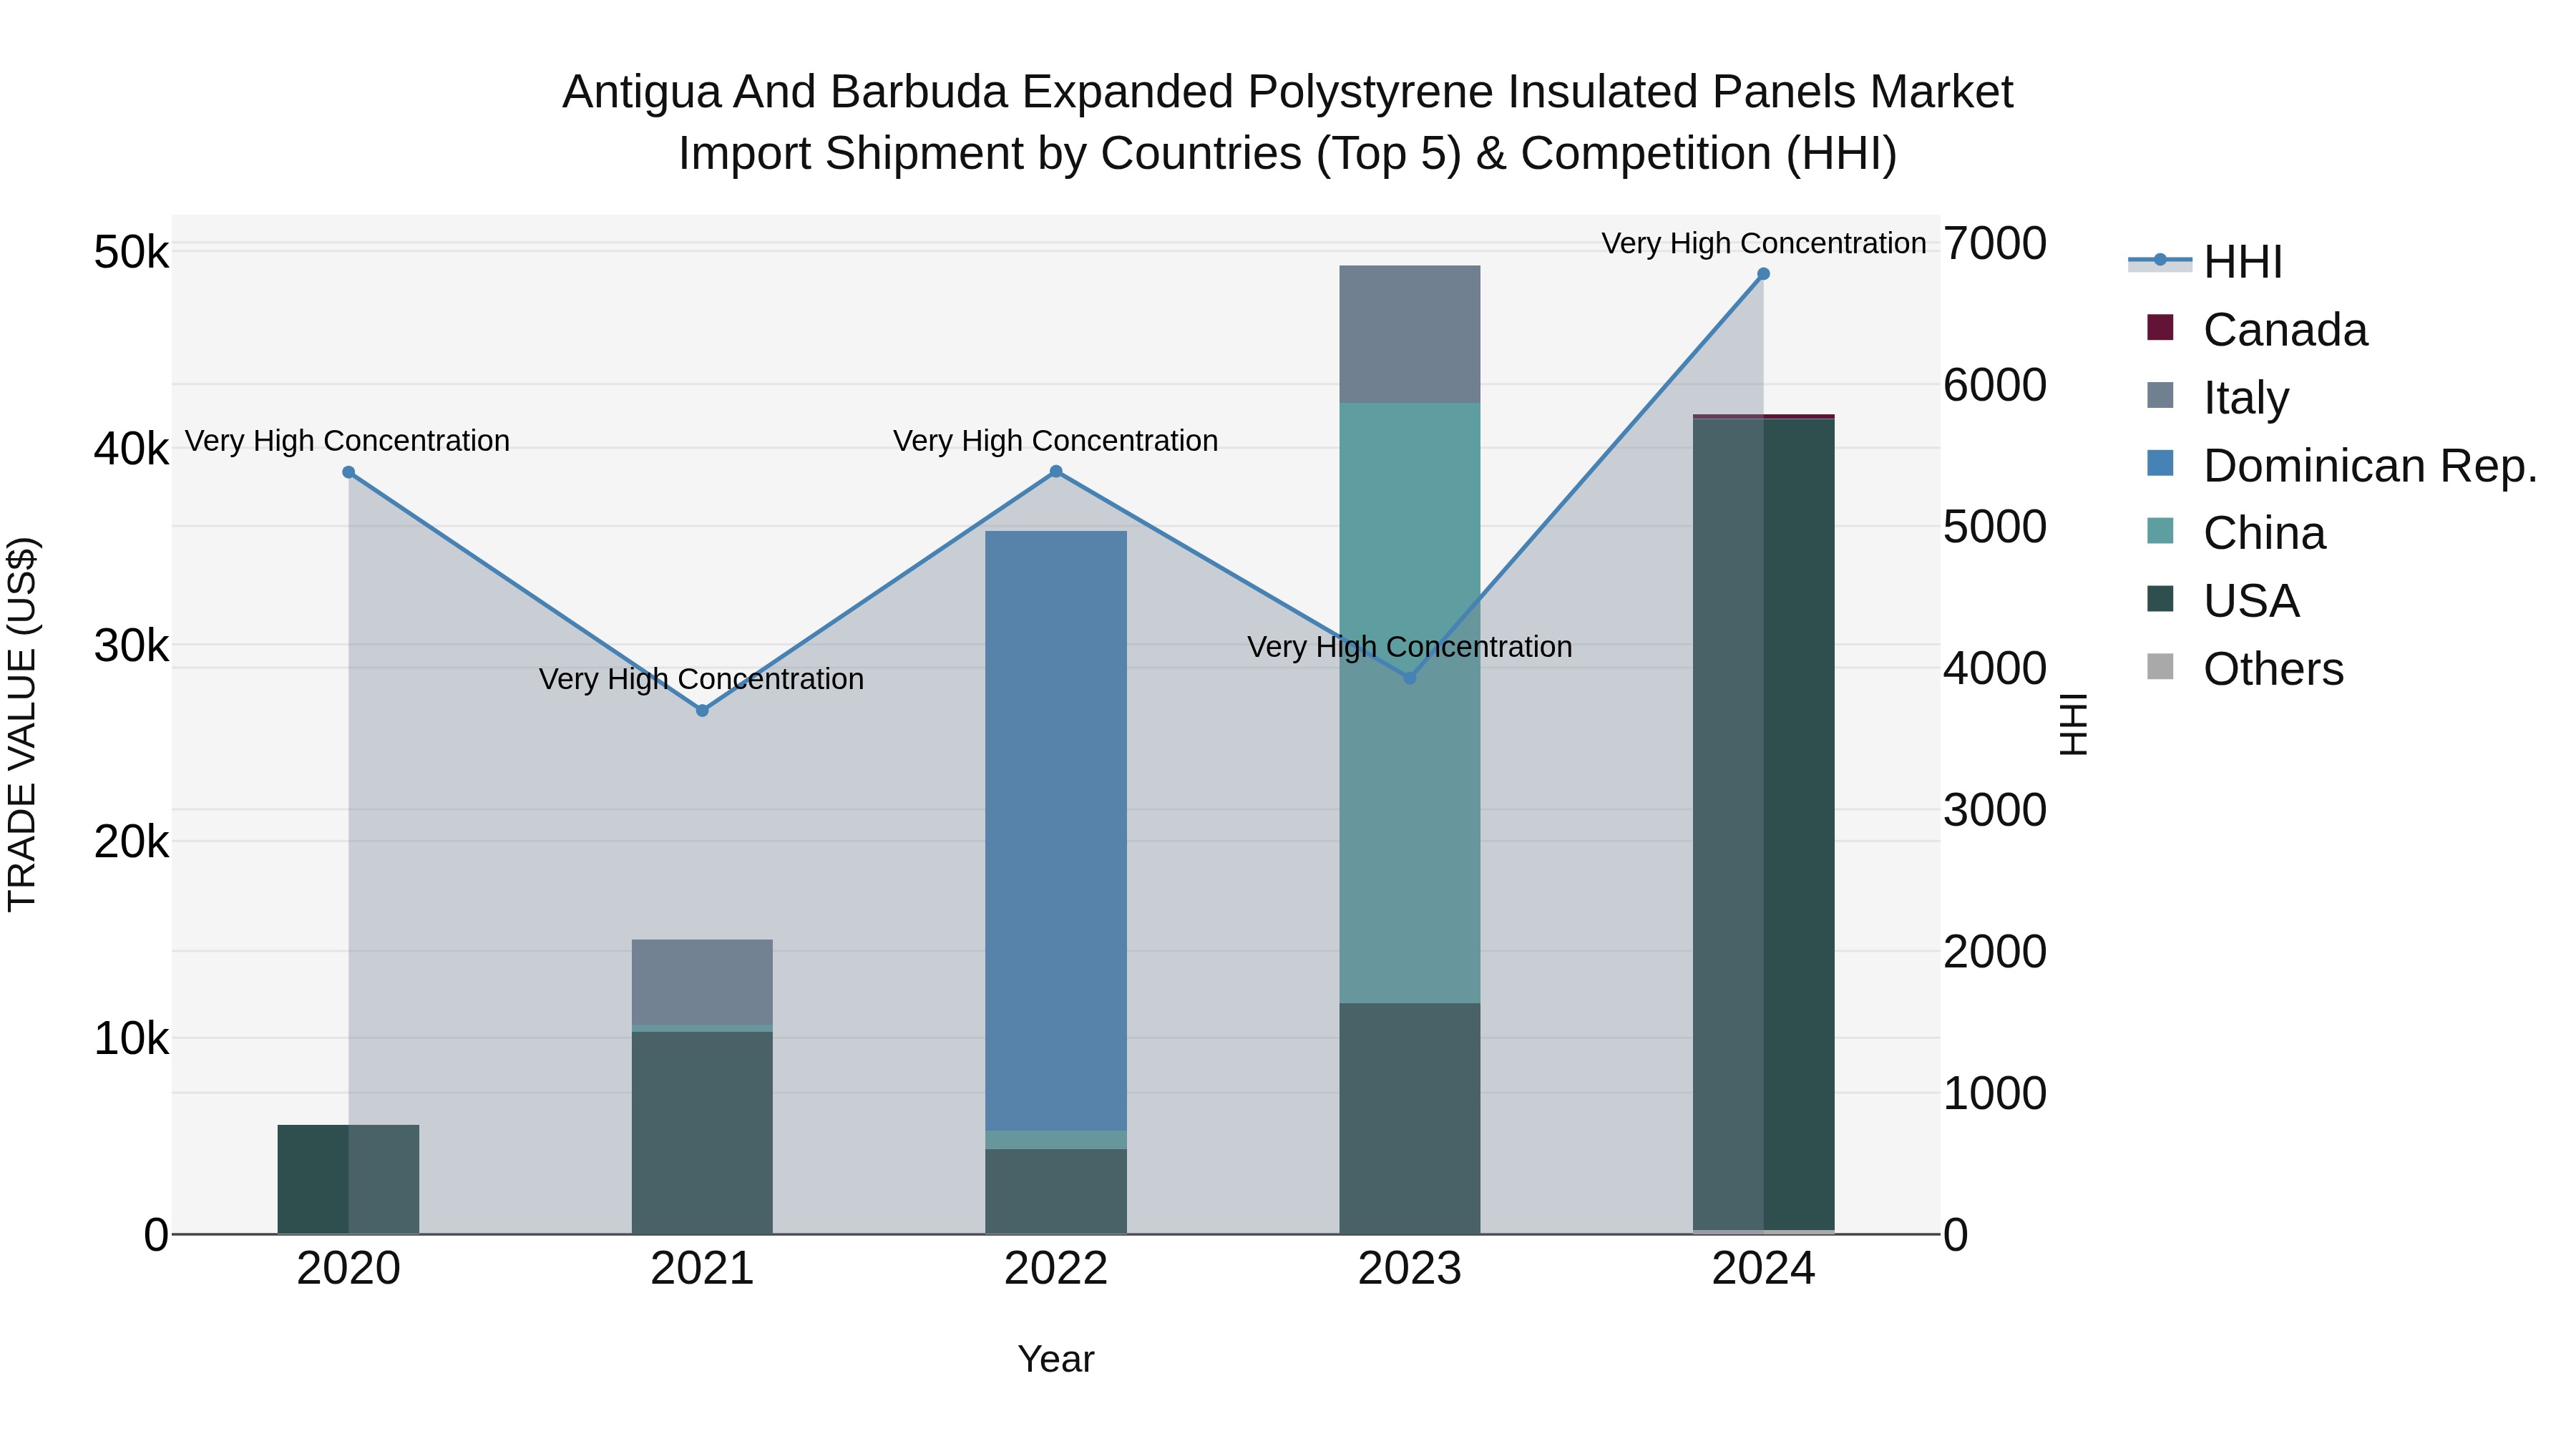The height and width of the screenshot is (1449, 2576).
Task: Click the 2023 HHI data point
Action: click(1410, 678)
